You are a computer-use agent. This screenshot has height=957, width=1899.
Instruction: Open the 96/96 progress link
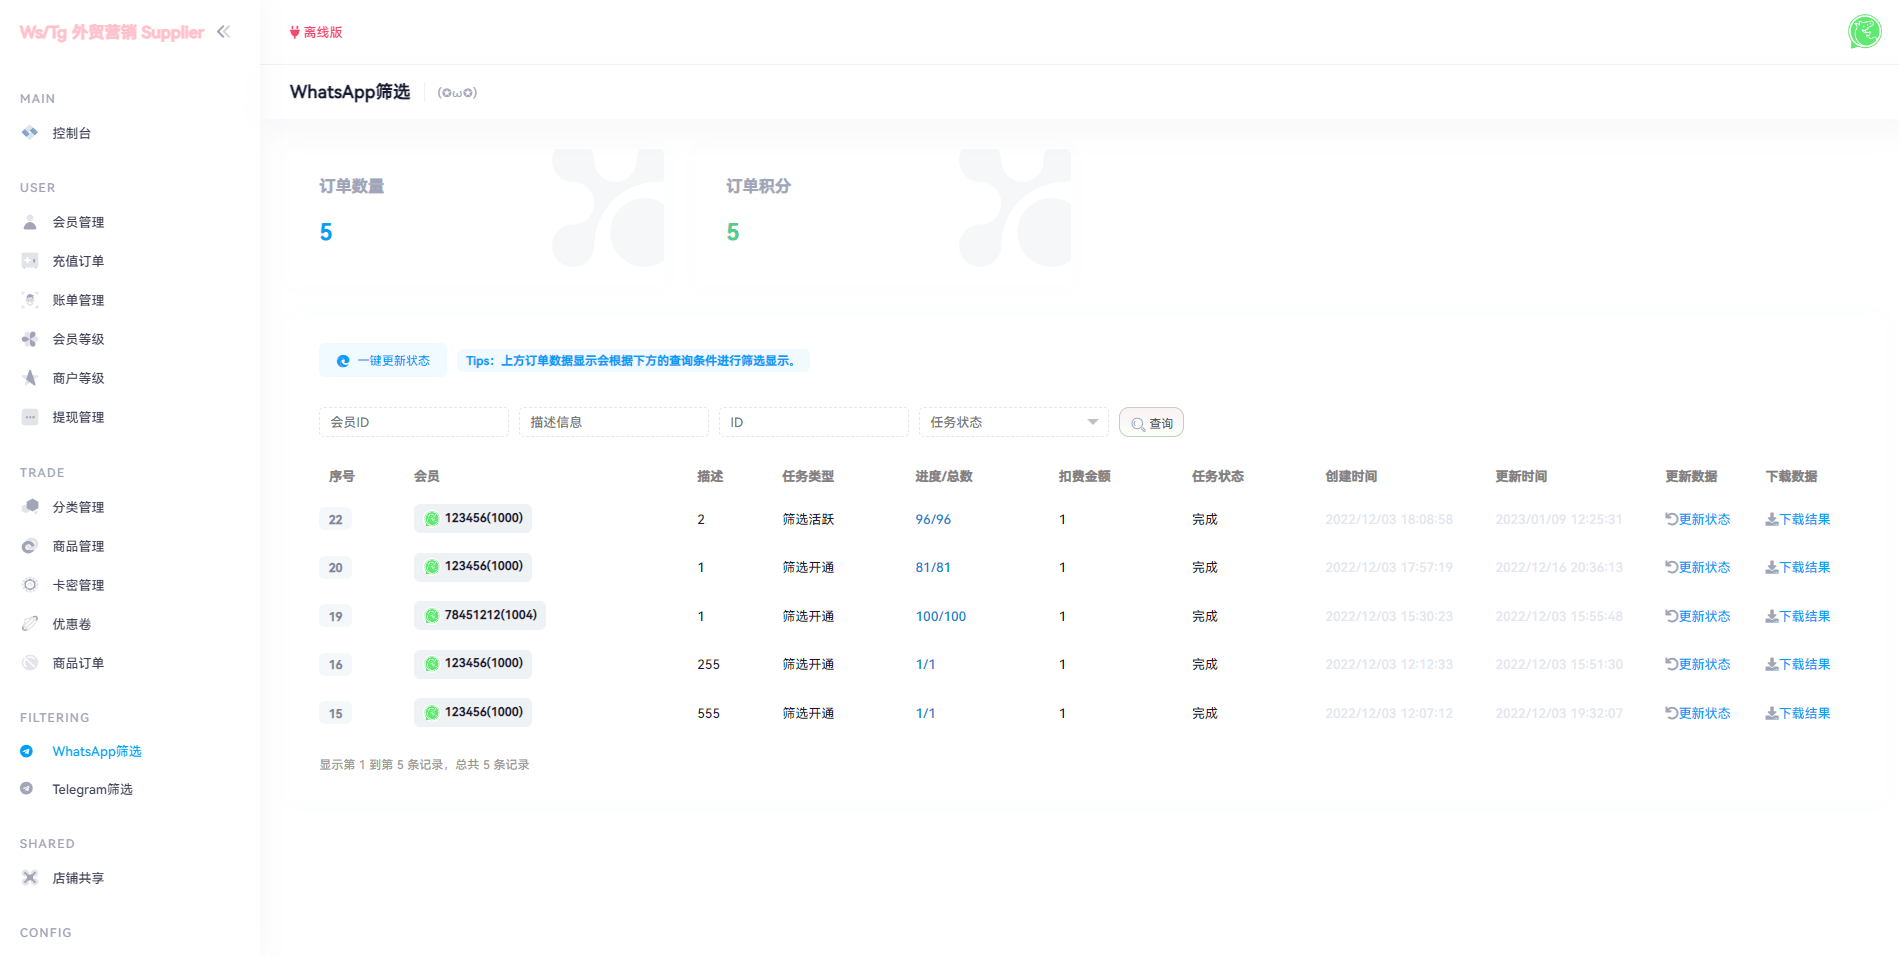[x=933, y=520]
